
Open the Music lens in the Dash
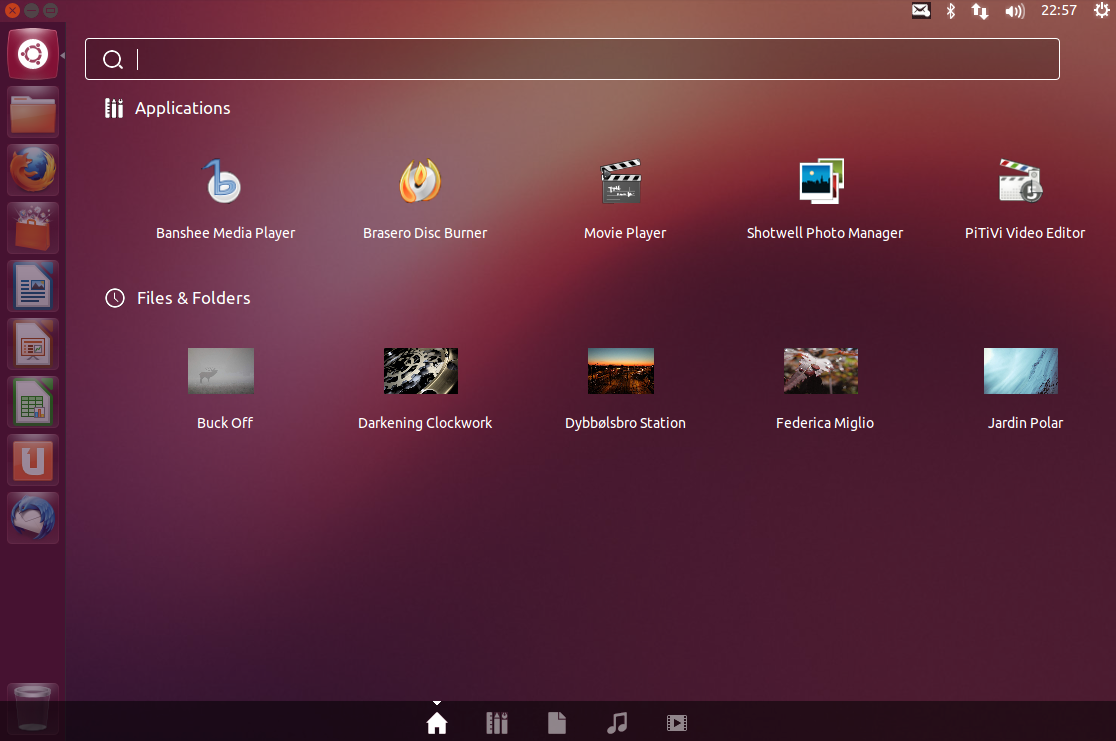tap(617, 722)
